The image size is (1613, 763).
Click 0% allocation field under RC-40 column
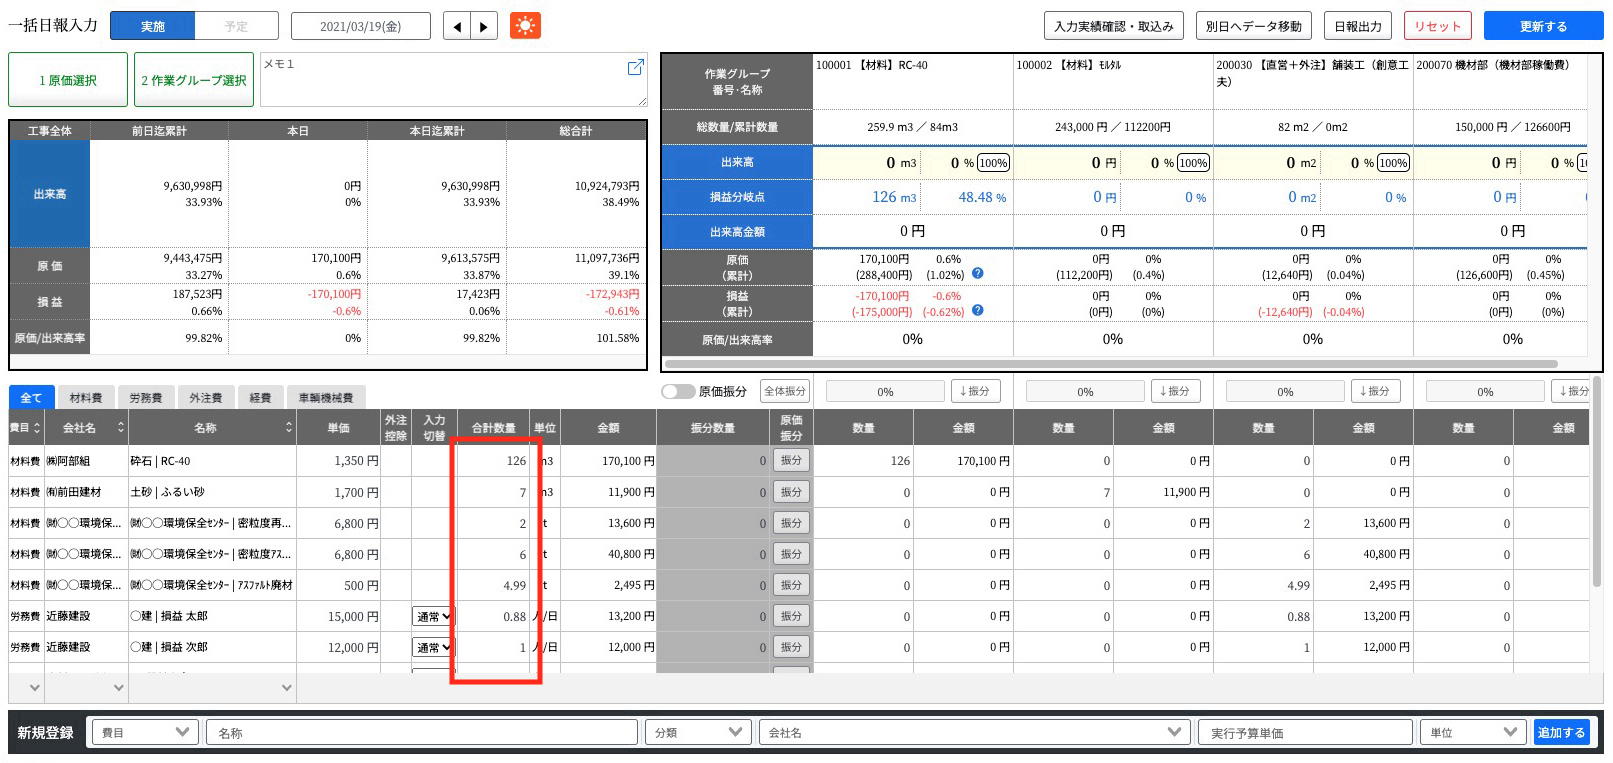pos(885,391)
